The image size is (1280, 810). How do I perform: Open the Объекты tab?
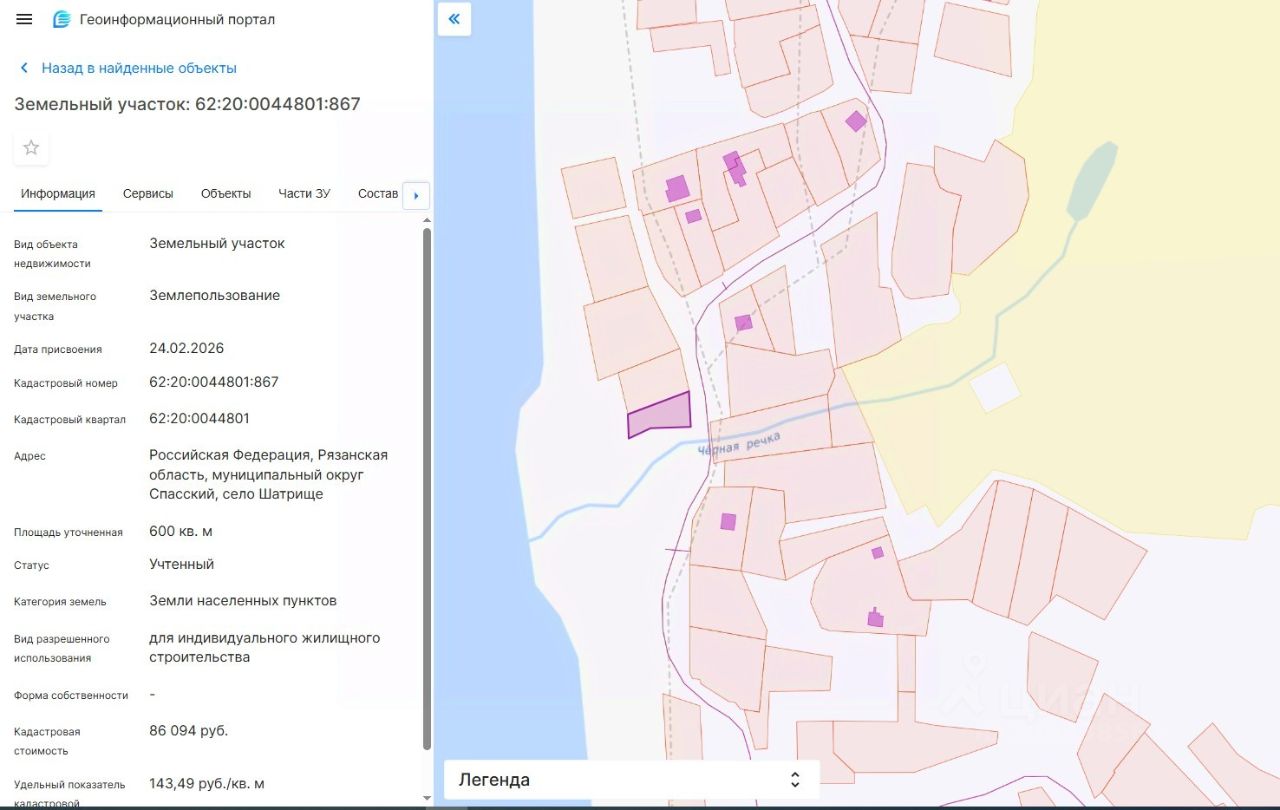coord(225,194)
